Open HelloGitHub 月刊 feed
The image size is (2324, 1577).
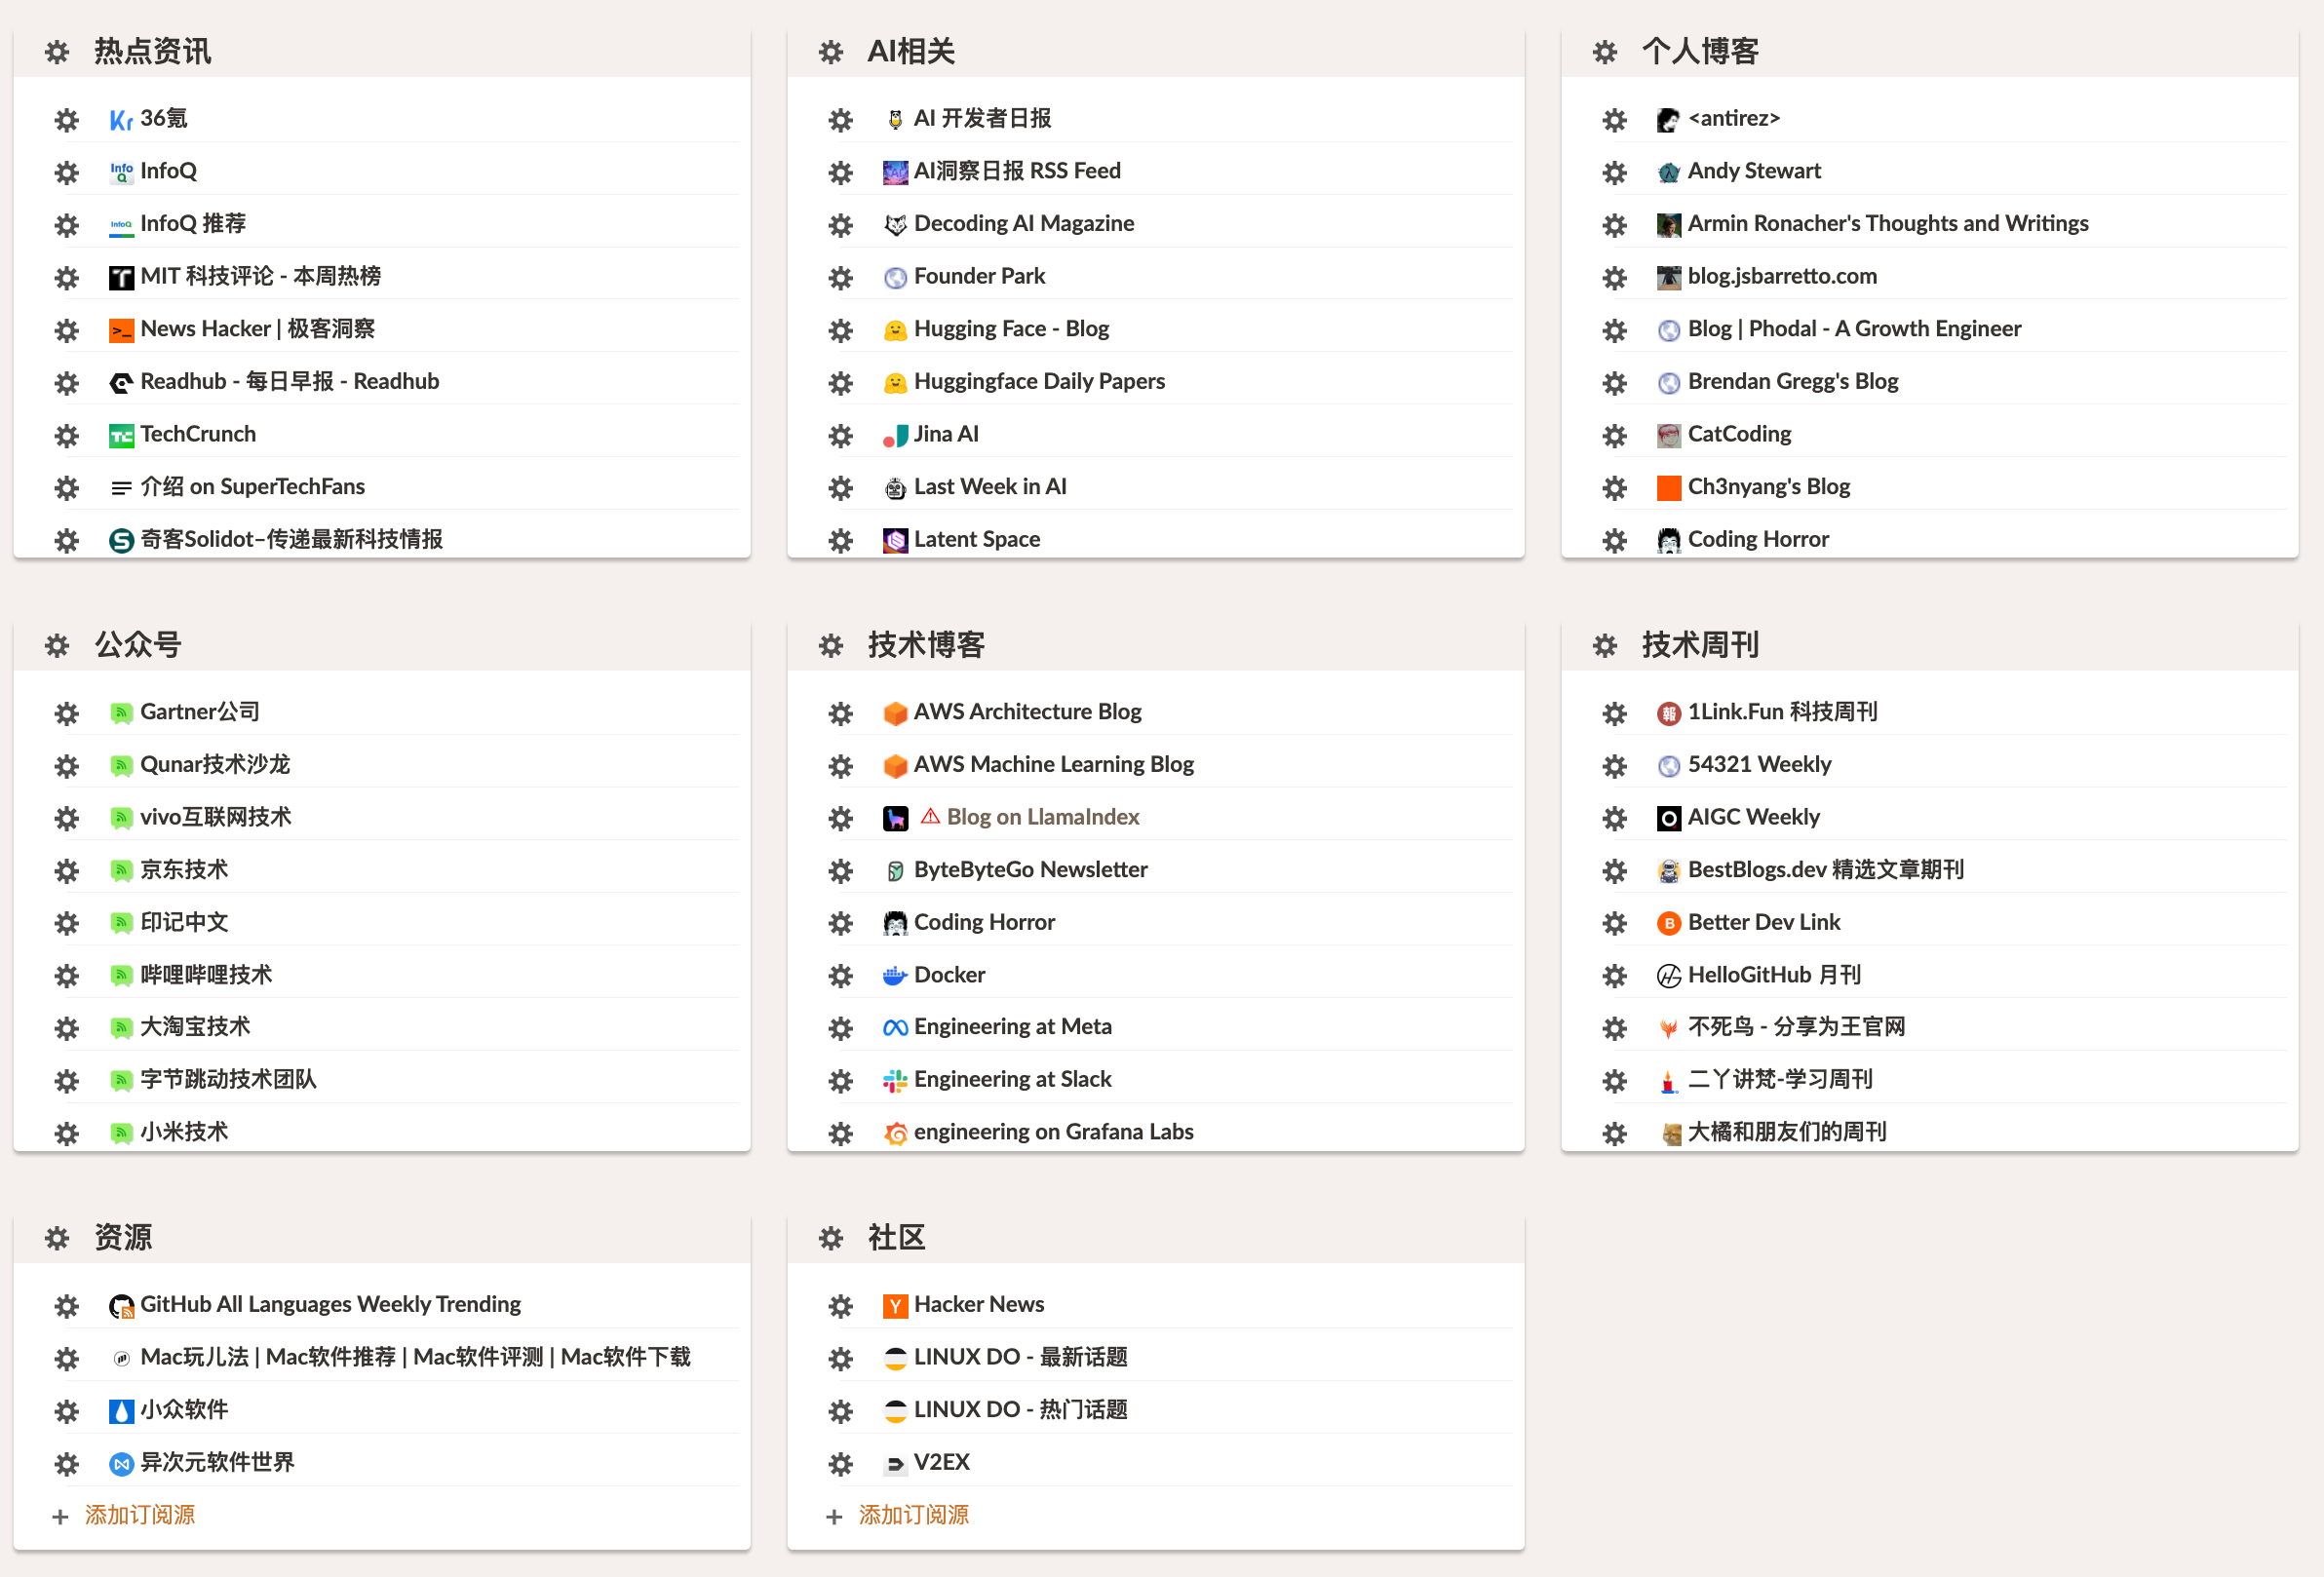(x=1773, y=975)
